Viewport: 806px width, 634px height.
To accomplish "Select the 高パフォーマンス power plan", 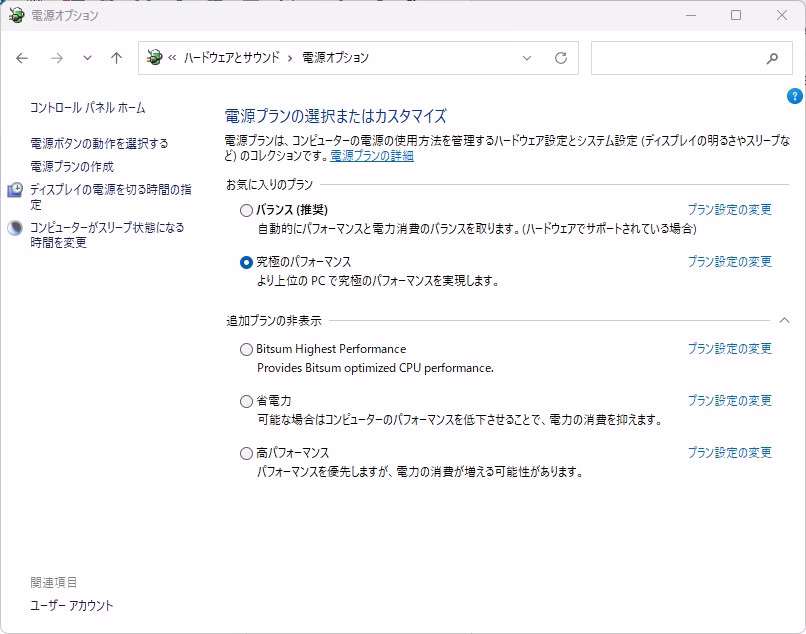I will [247, 453].
